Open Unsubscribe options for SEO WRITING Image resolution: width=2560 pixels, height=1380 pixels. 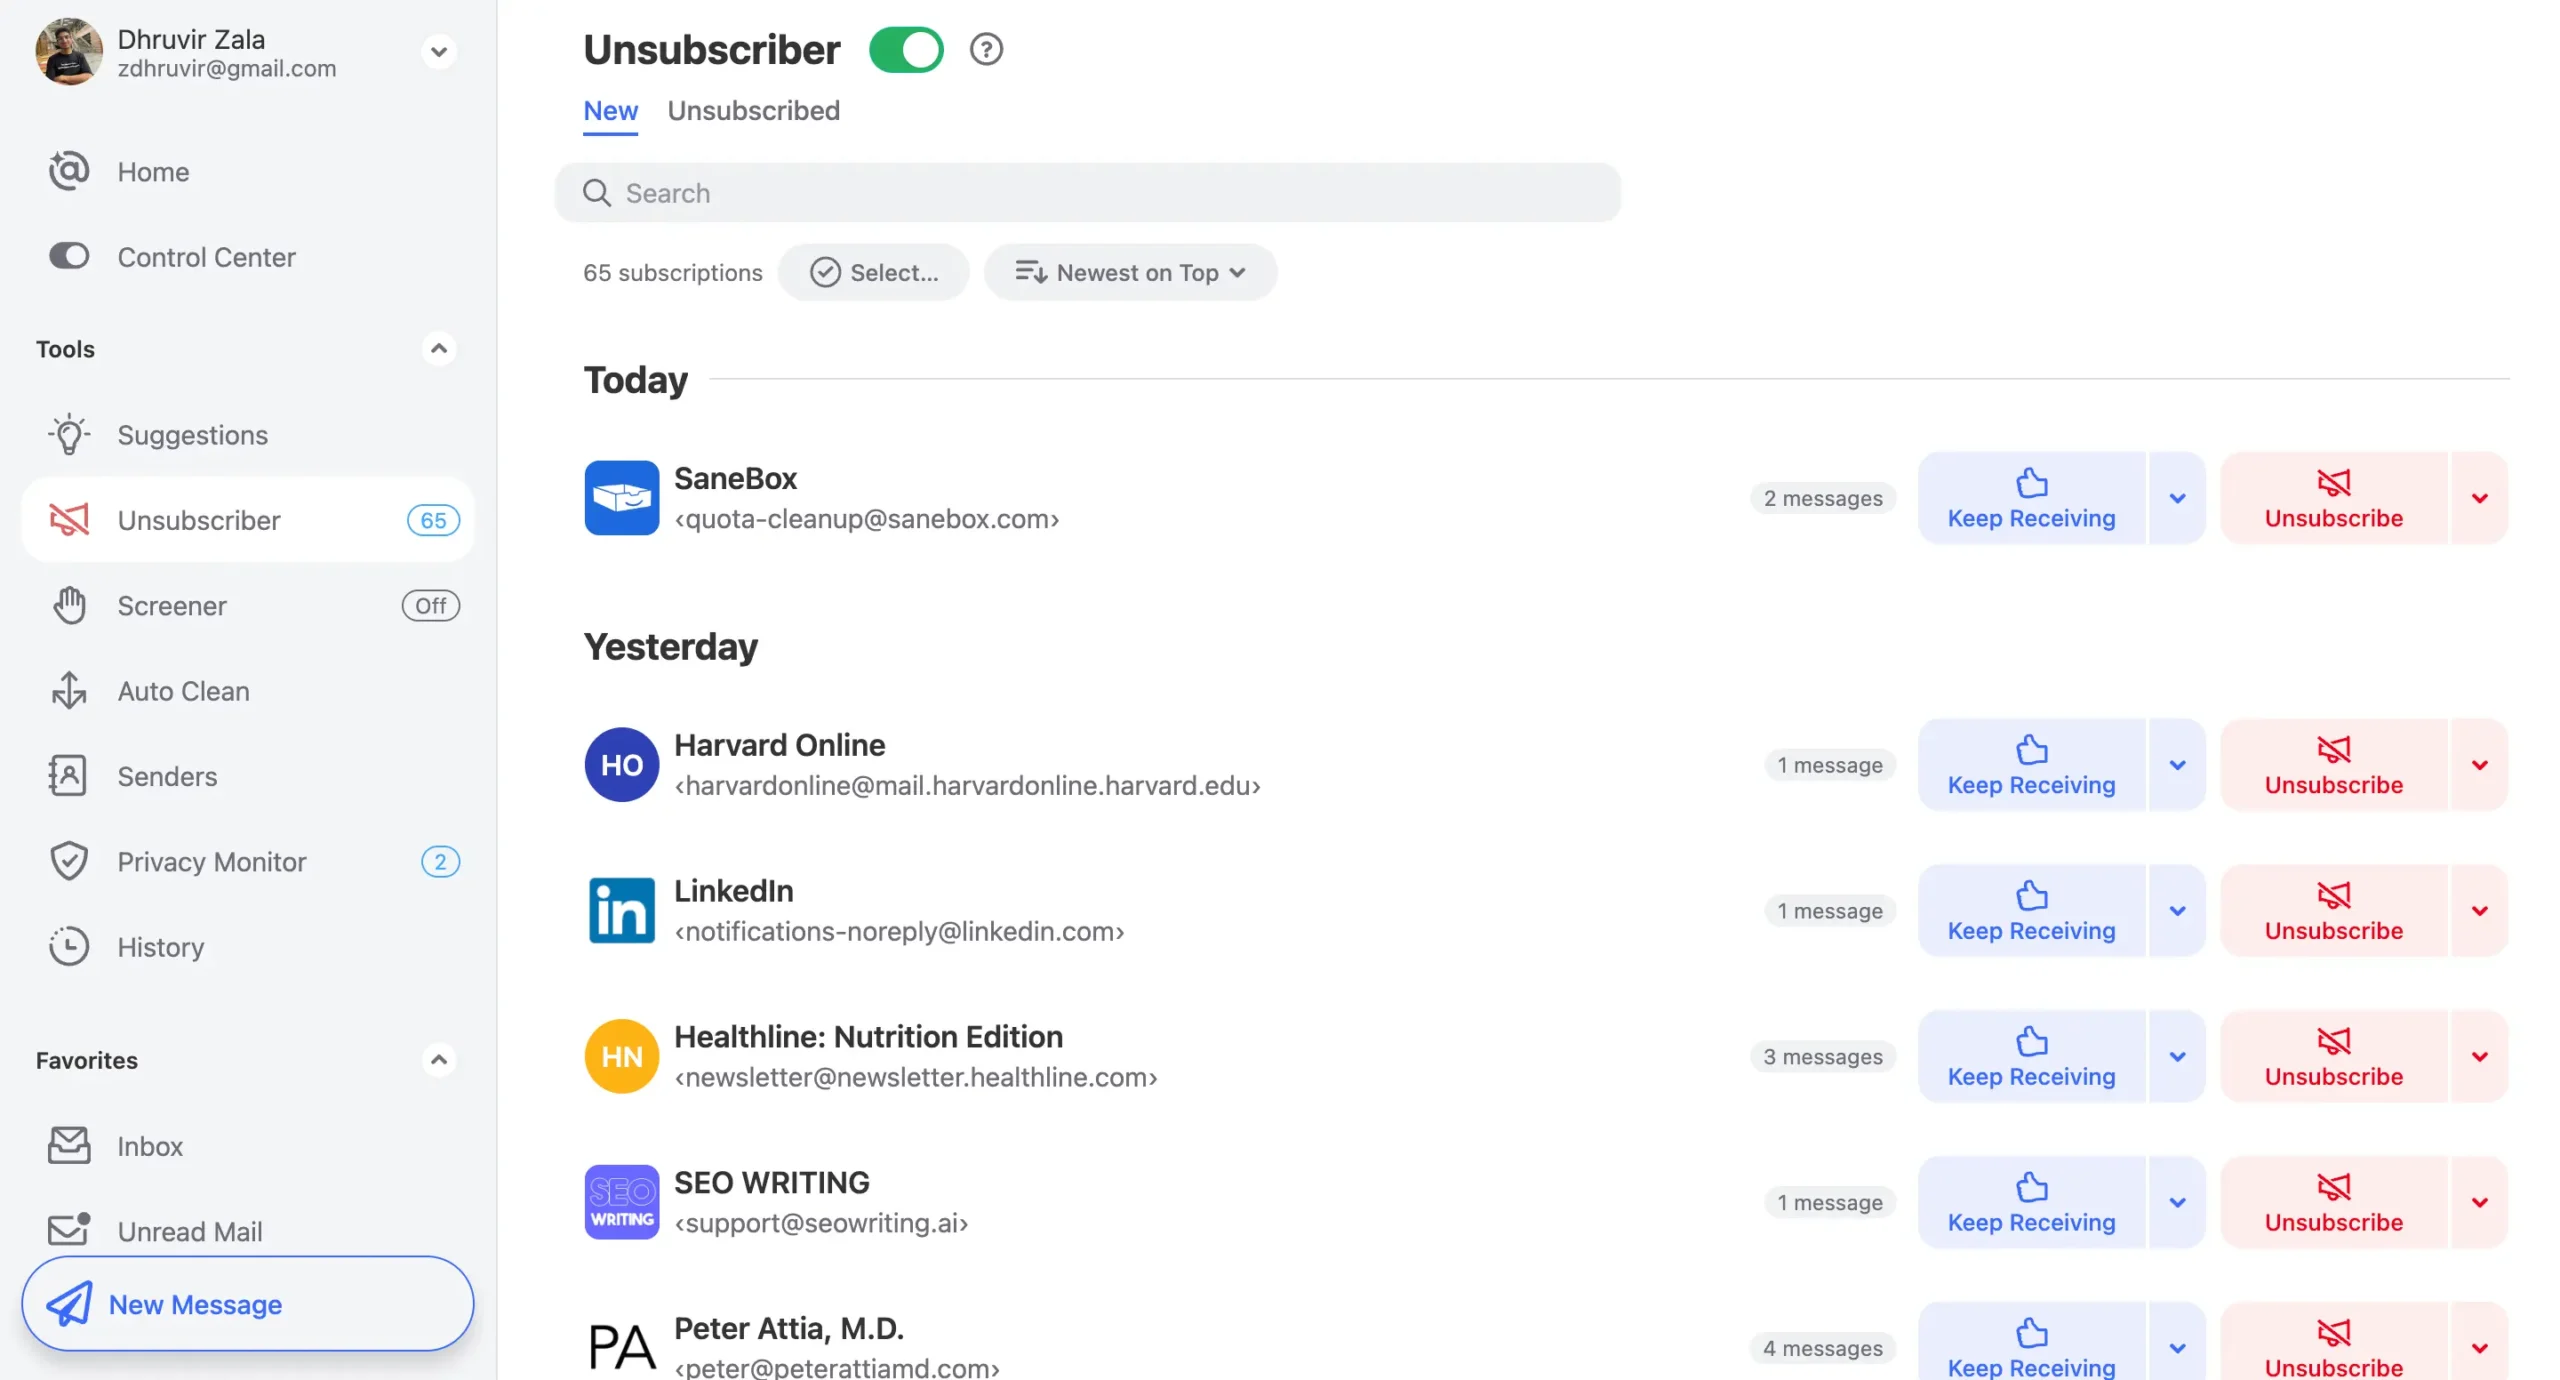tap(2479, 1202)
